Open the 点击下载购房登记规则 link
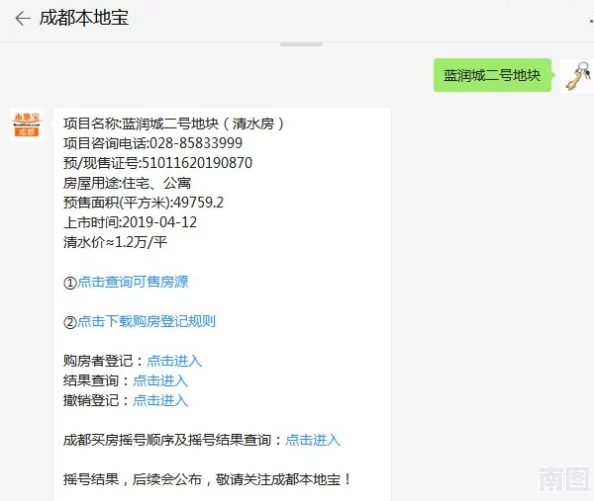The image size is (594, 501). (x=147, y=321)
